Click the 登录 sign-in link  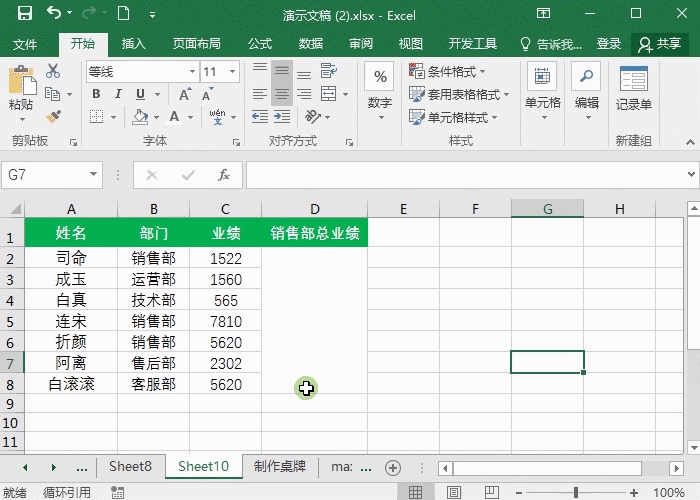pyautogui.click(x=609, y=44)
